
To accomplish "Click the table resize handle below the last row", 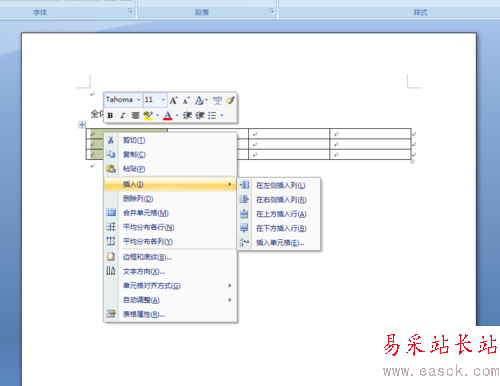I will [x=412, y=162].
